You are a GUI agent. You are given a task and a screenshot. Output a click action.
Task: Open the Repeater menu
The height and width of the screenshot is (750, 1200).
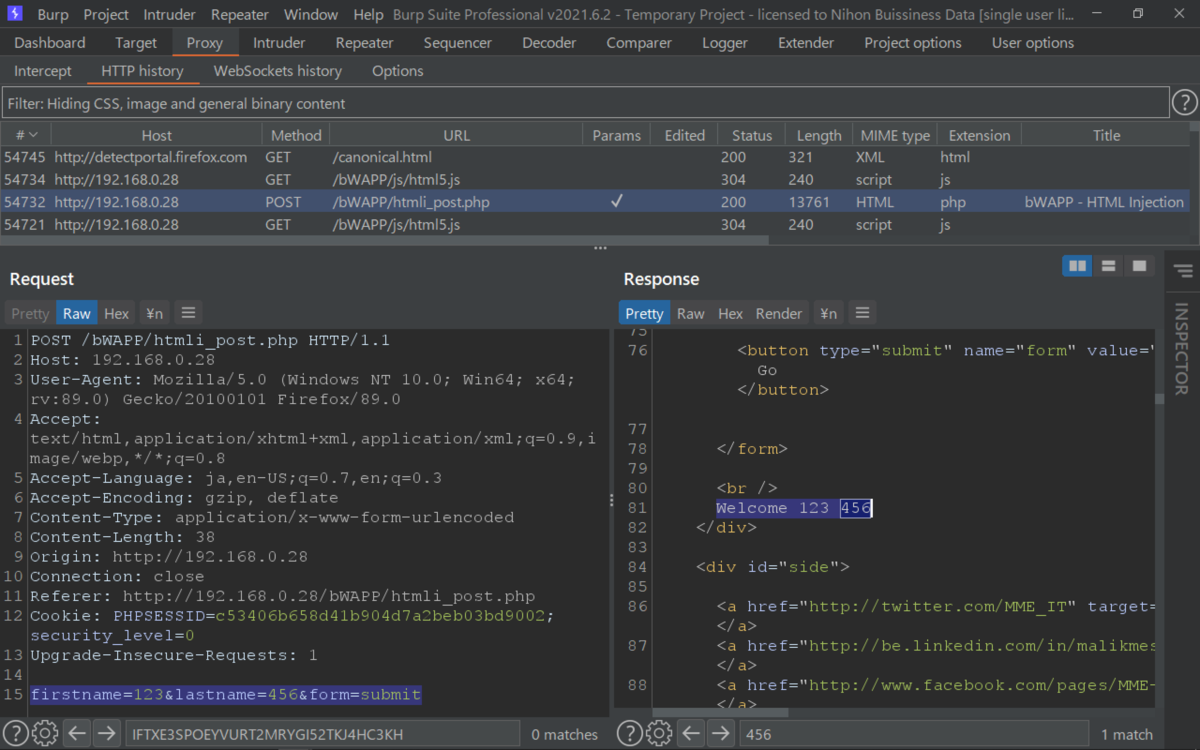[x=240, y=15]
